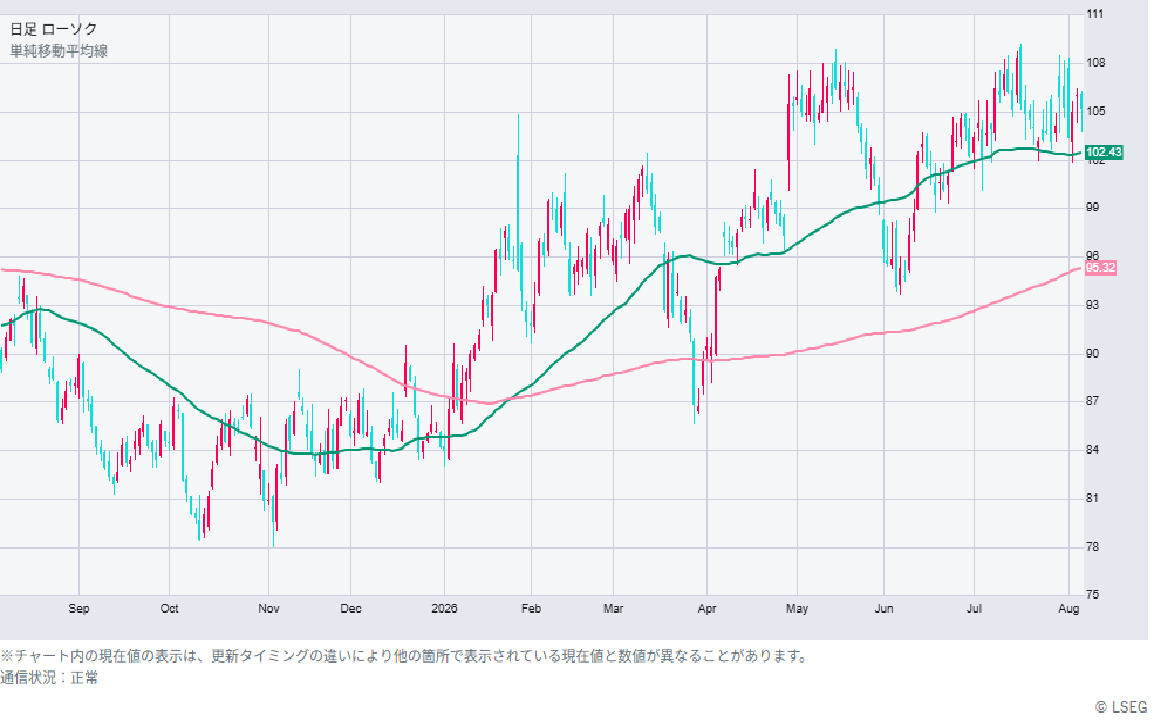Select the Jul label on time axis
Image resolution: width=1152 pixels, height=720 pixels.
pyautogui.click(x=974, y=608)
